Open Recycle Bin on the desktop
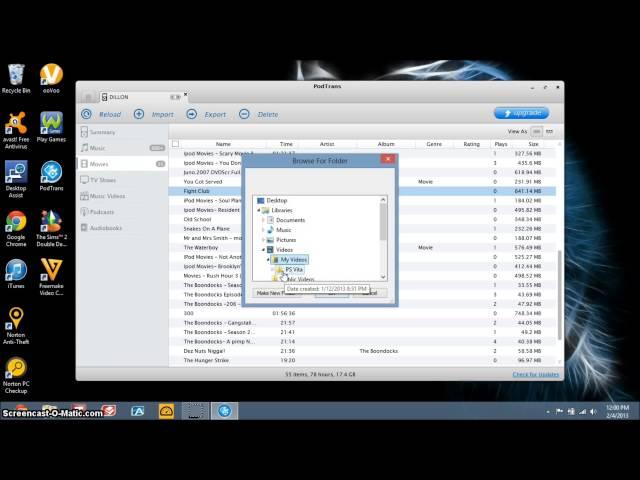 [x=16, y=79]
